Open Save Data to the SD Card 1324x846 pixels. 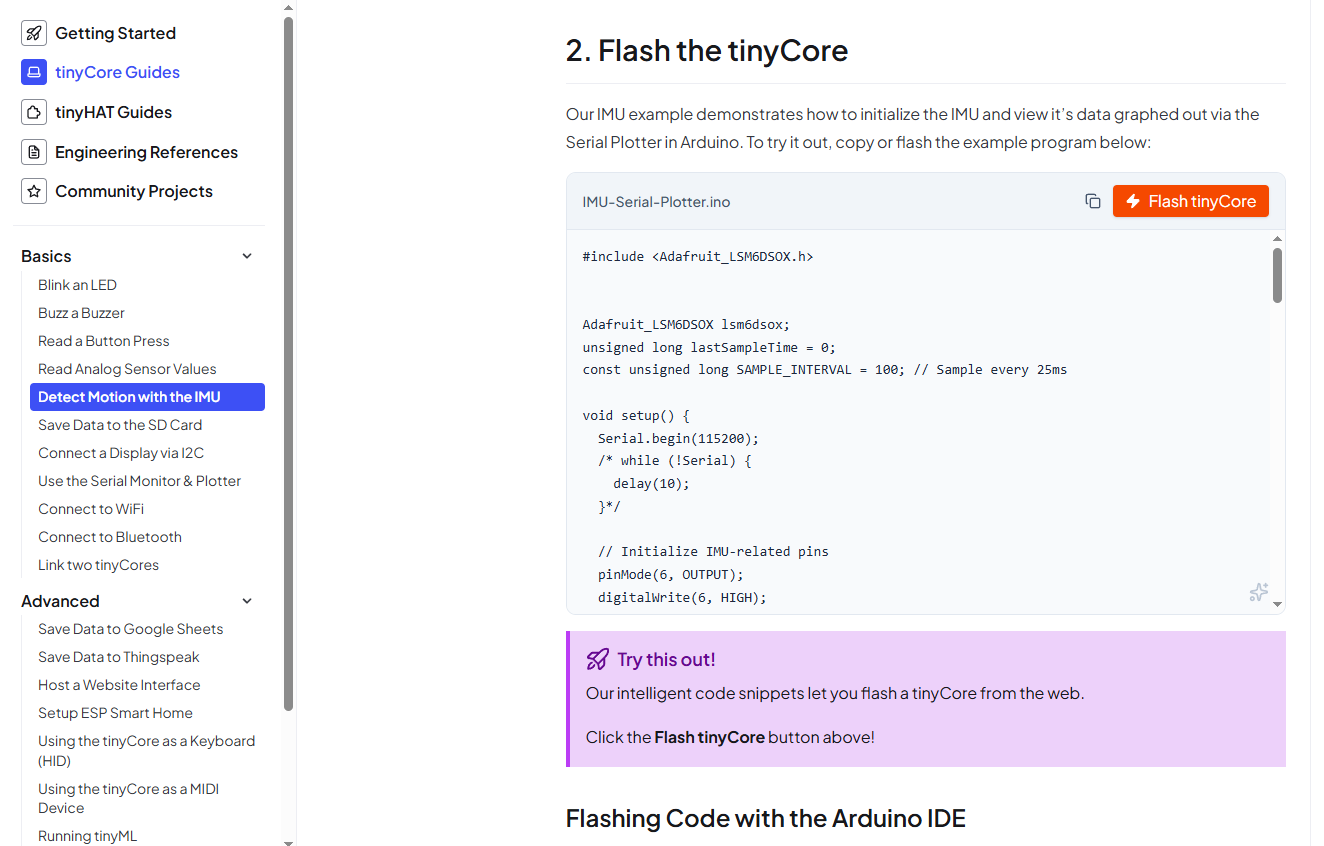[x=120, y=425]
